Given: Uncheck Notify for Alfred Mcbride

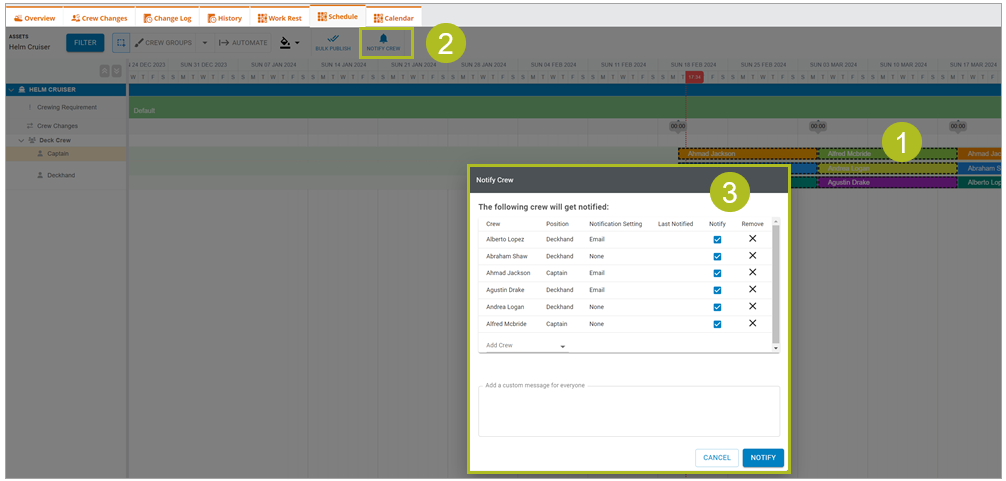Looking at the screenshot, I should (x=717, y=324).
